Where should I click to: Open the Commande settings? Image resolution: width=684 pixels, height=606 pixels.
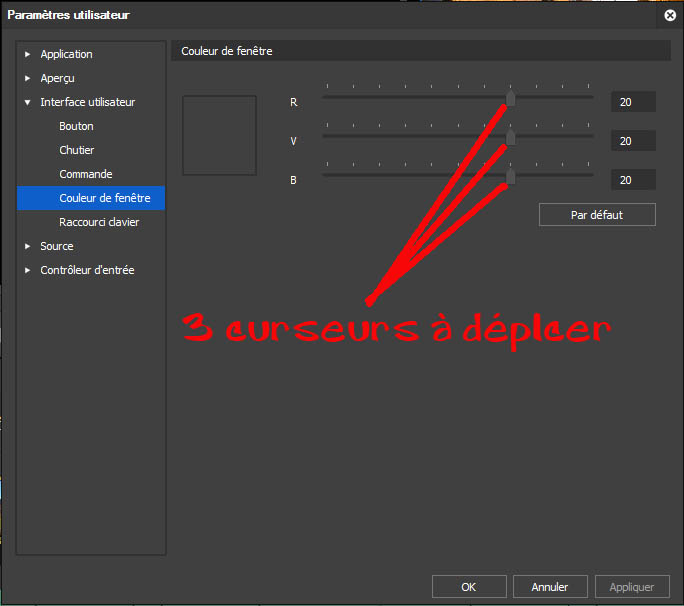tap(86, 174)
